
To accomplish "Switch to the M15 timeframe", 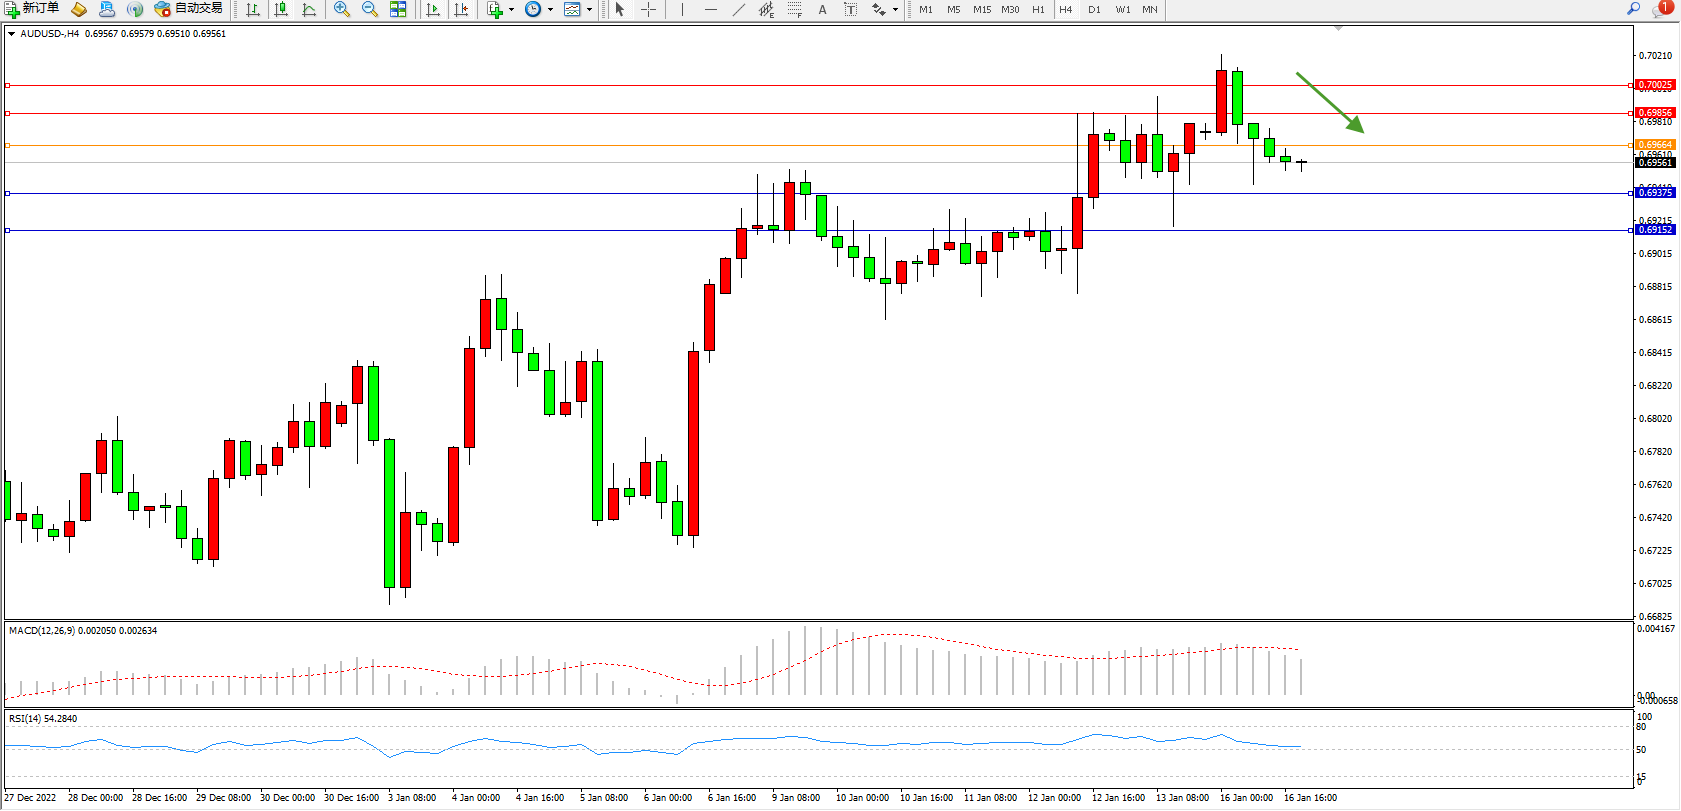I will [x=982, y=9].
